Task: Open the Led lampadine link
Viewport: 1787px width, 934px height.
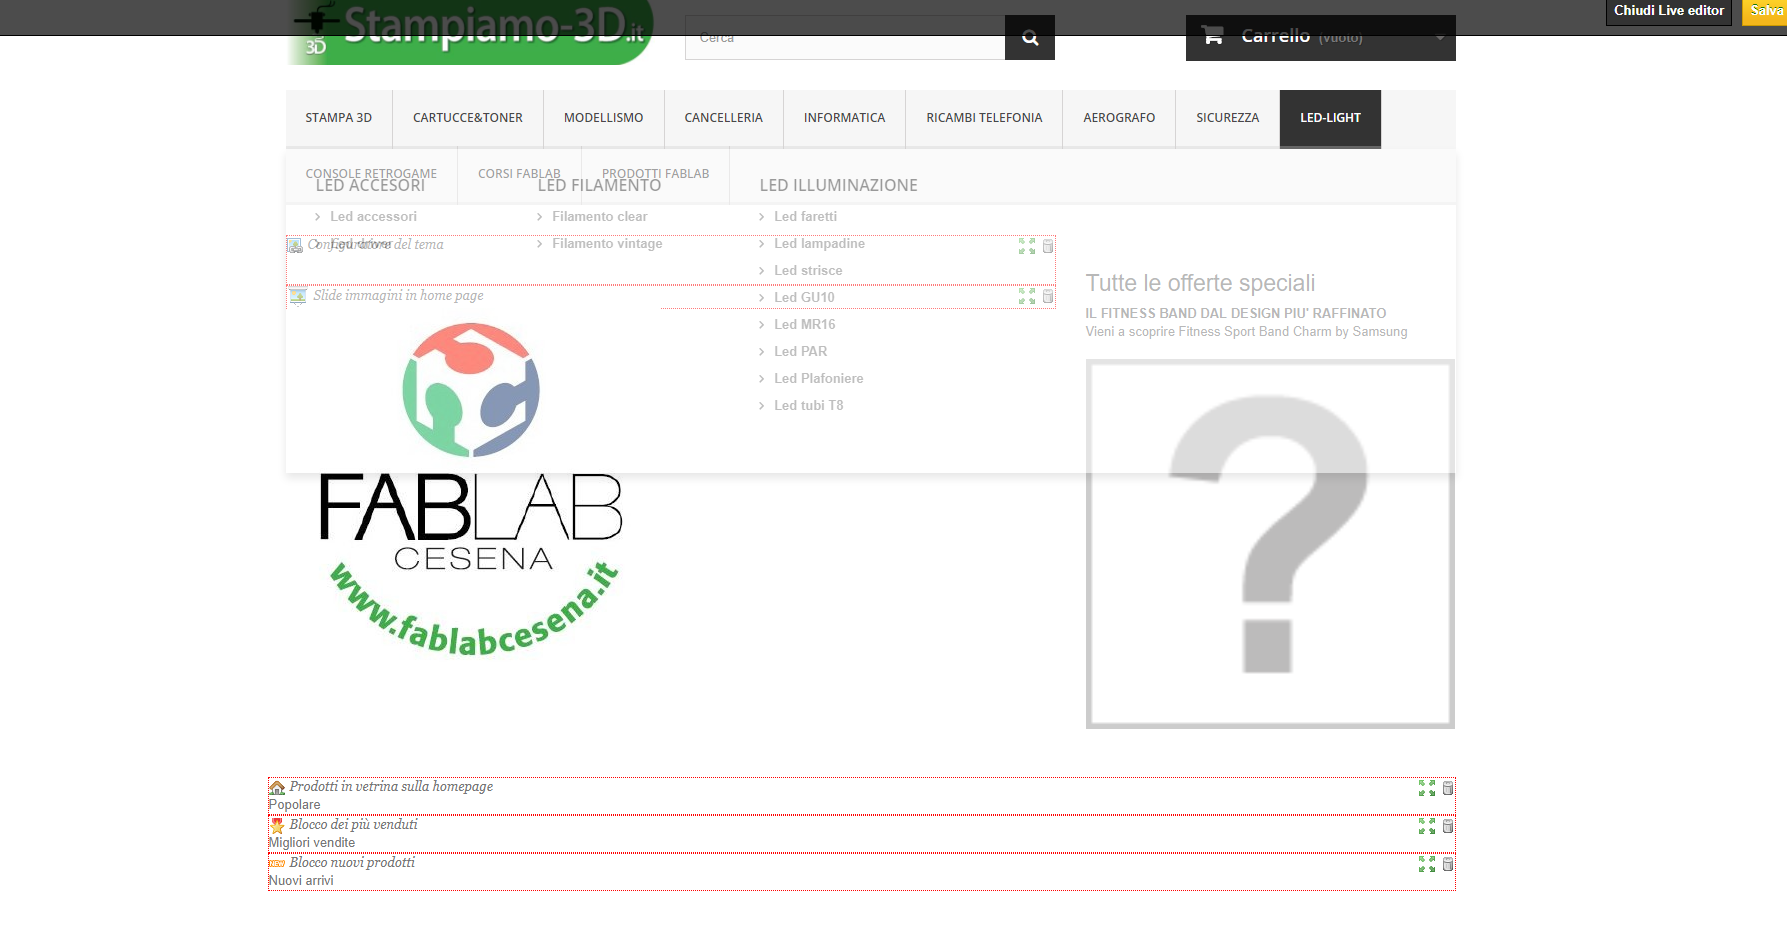Action: (819, 244)
